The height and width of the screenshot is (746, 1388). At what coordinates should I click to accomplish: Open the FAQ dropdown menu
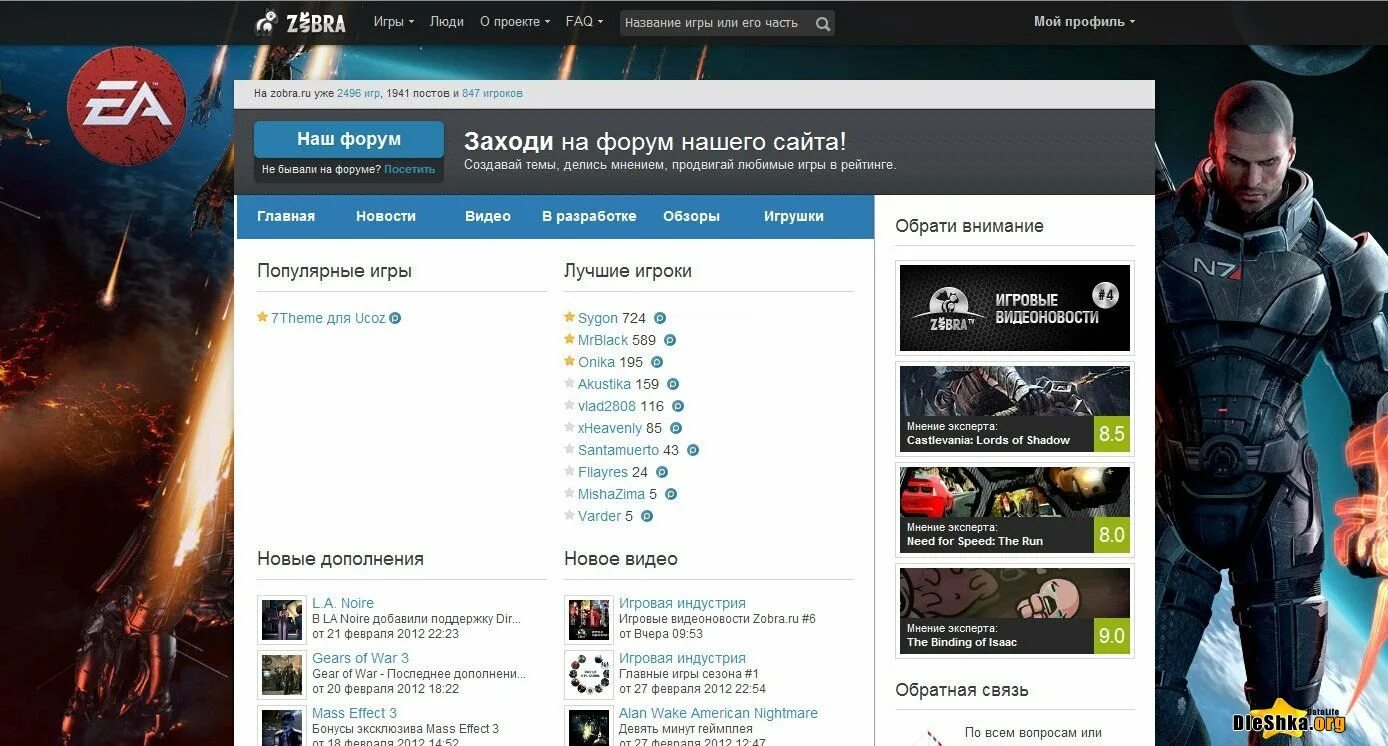click(584, 21)
